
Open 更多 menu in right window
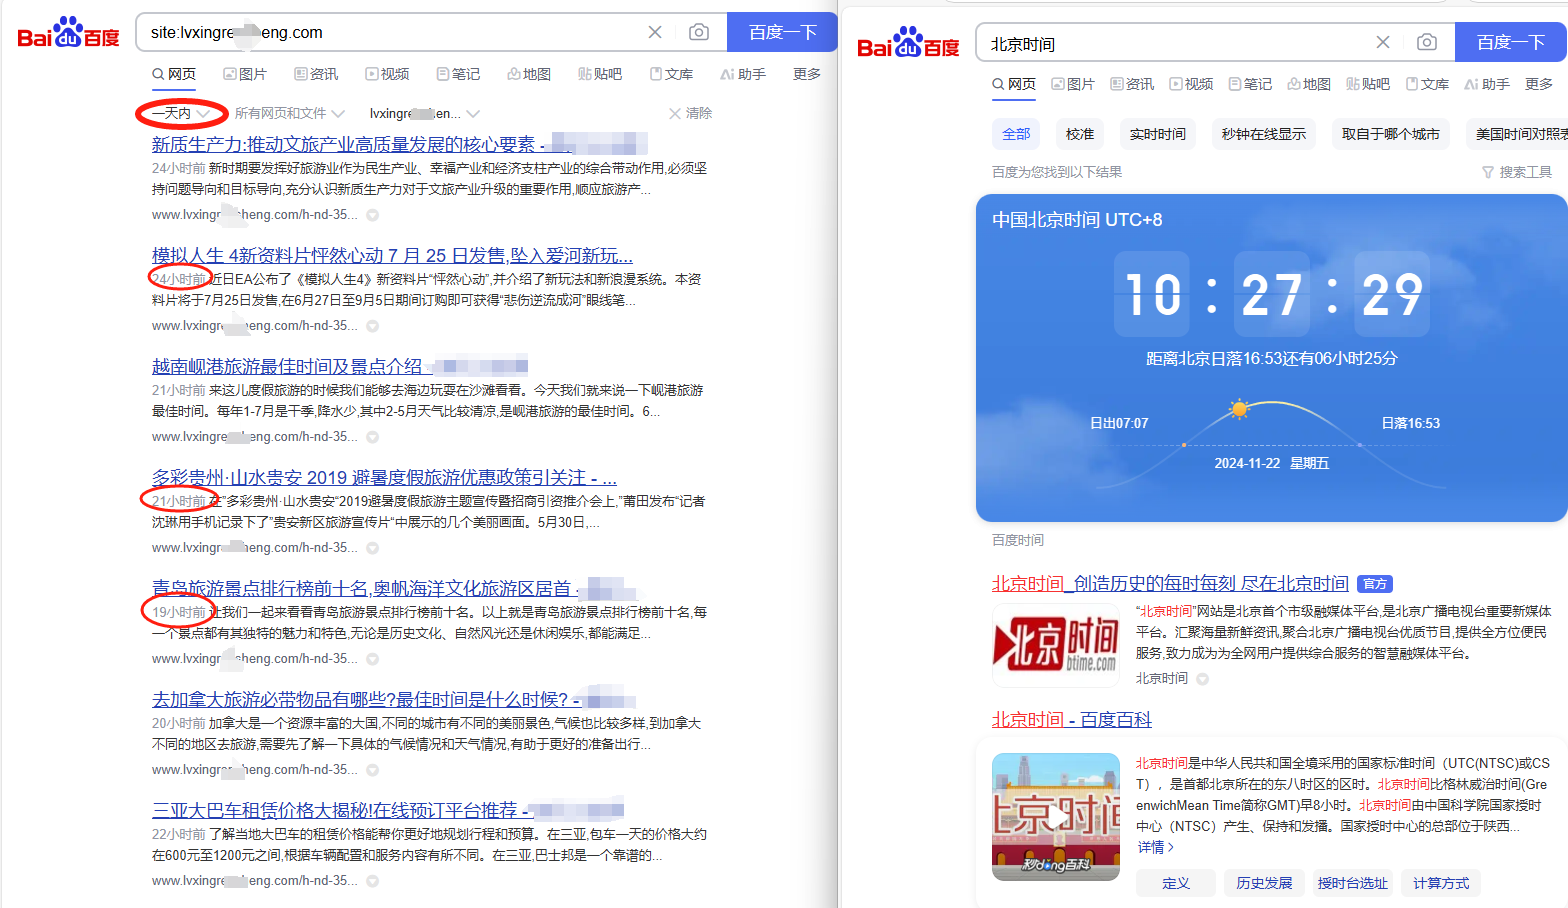pyautogui.click(x=1539, y=84)
